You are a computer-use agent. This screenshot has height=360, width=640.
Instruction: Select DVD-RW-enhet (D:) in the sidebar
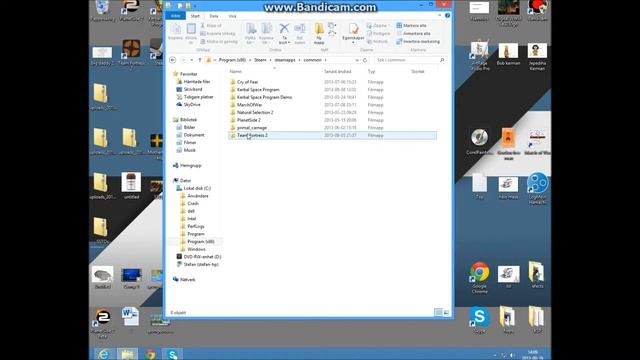(202, 257)
